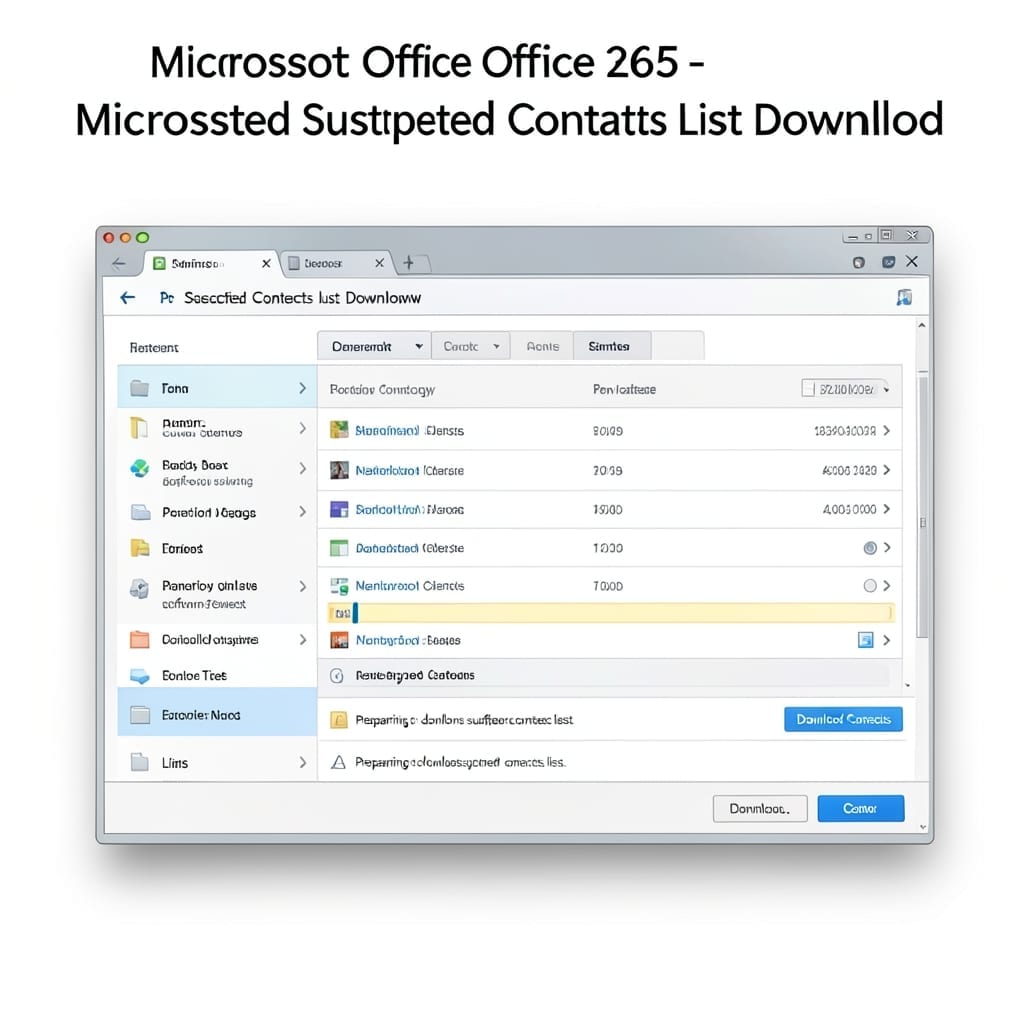
Task: Click the back arrow in the browser tab bar
Action: (x=119, y=264)
